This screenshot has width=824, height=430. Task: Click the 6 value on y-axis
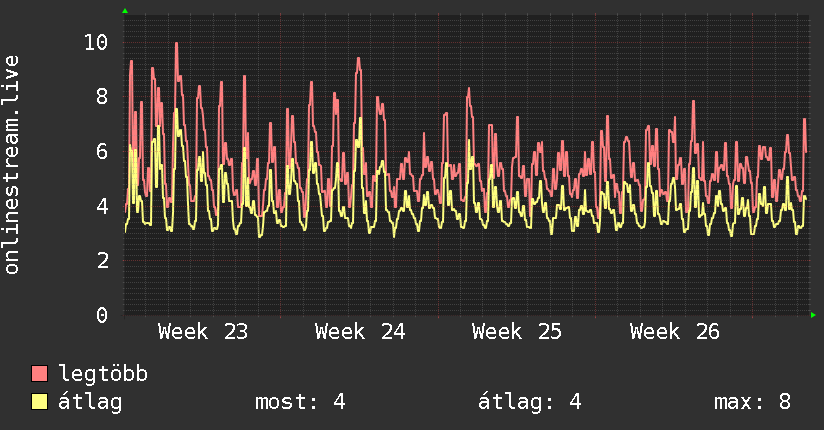pyautogui.click(x=102, y=151)
